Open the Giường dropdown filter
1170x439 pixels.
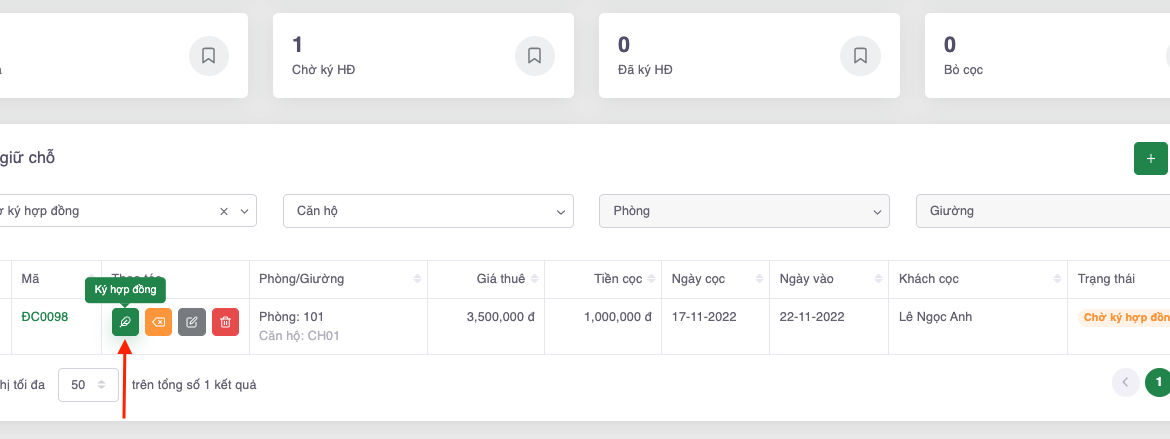click(1040, 211)
